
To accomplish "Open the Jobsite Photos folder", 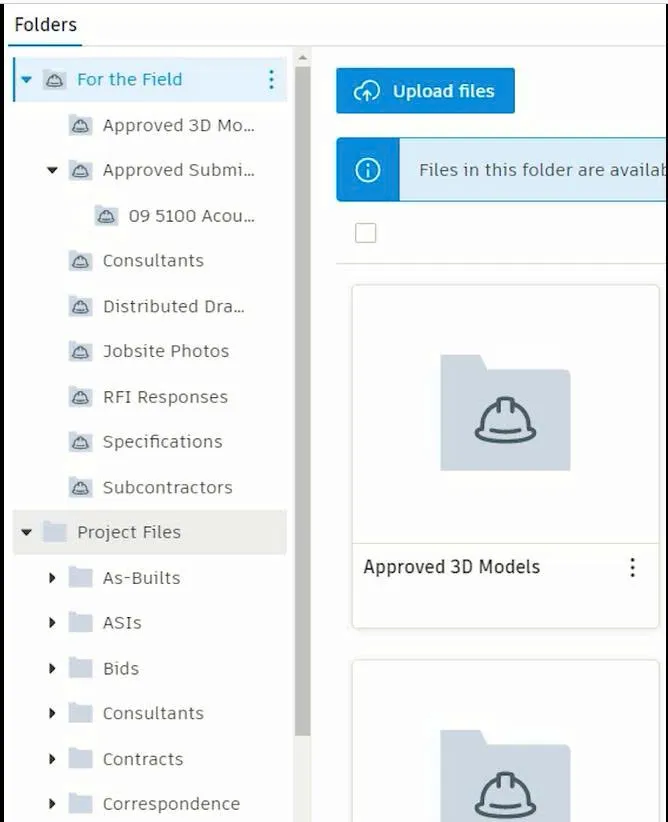I will coord(166,351).
